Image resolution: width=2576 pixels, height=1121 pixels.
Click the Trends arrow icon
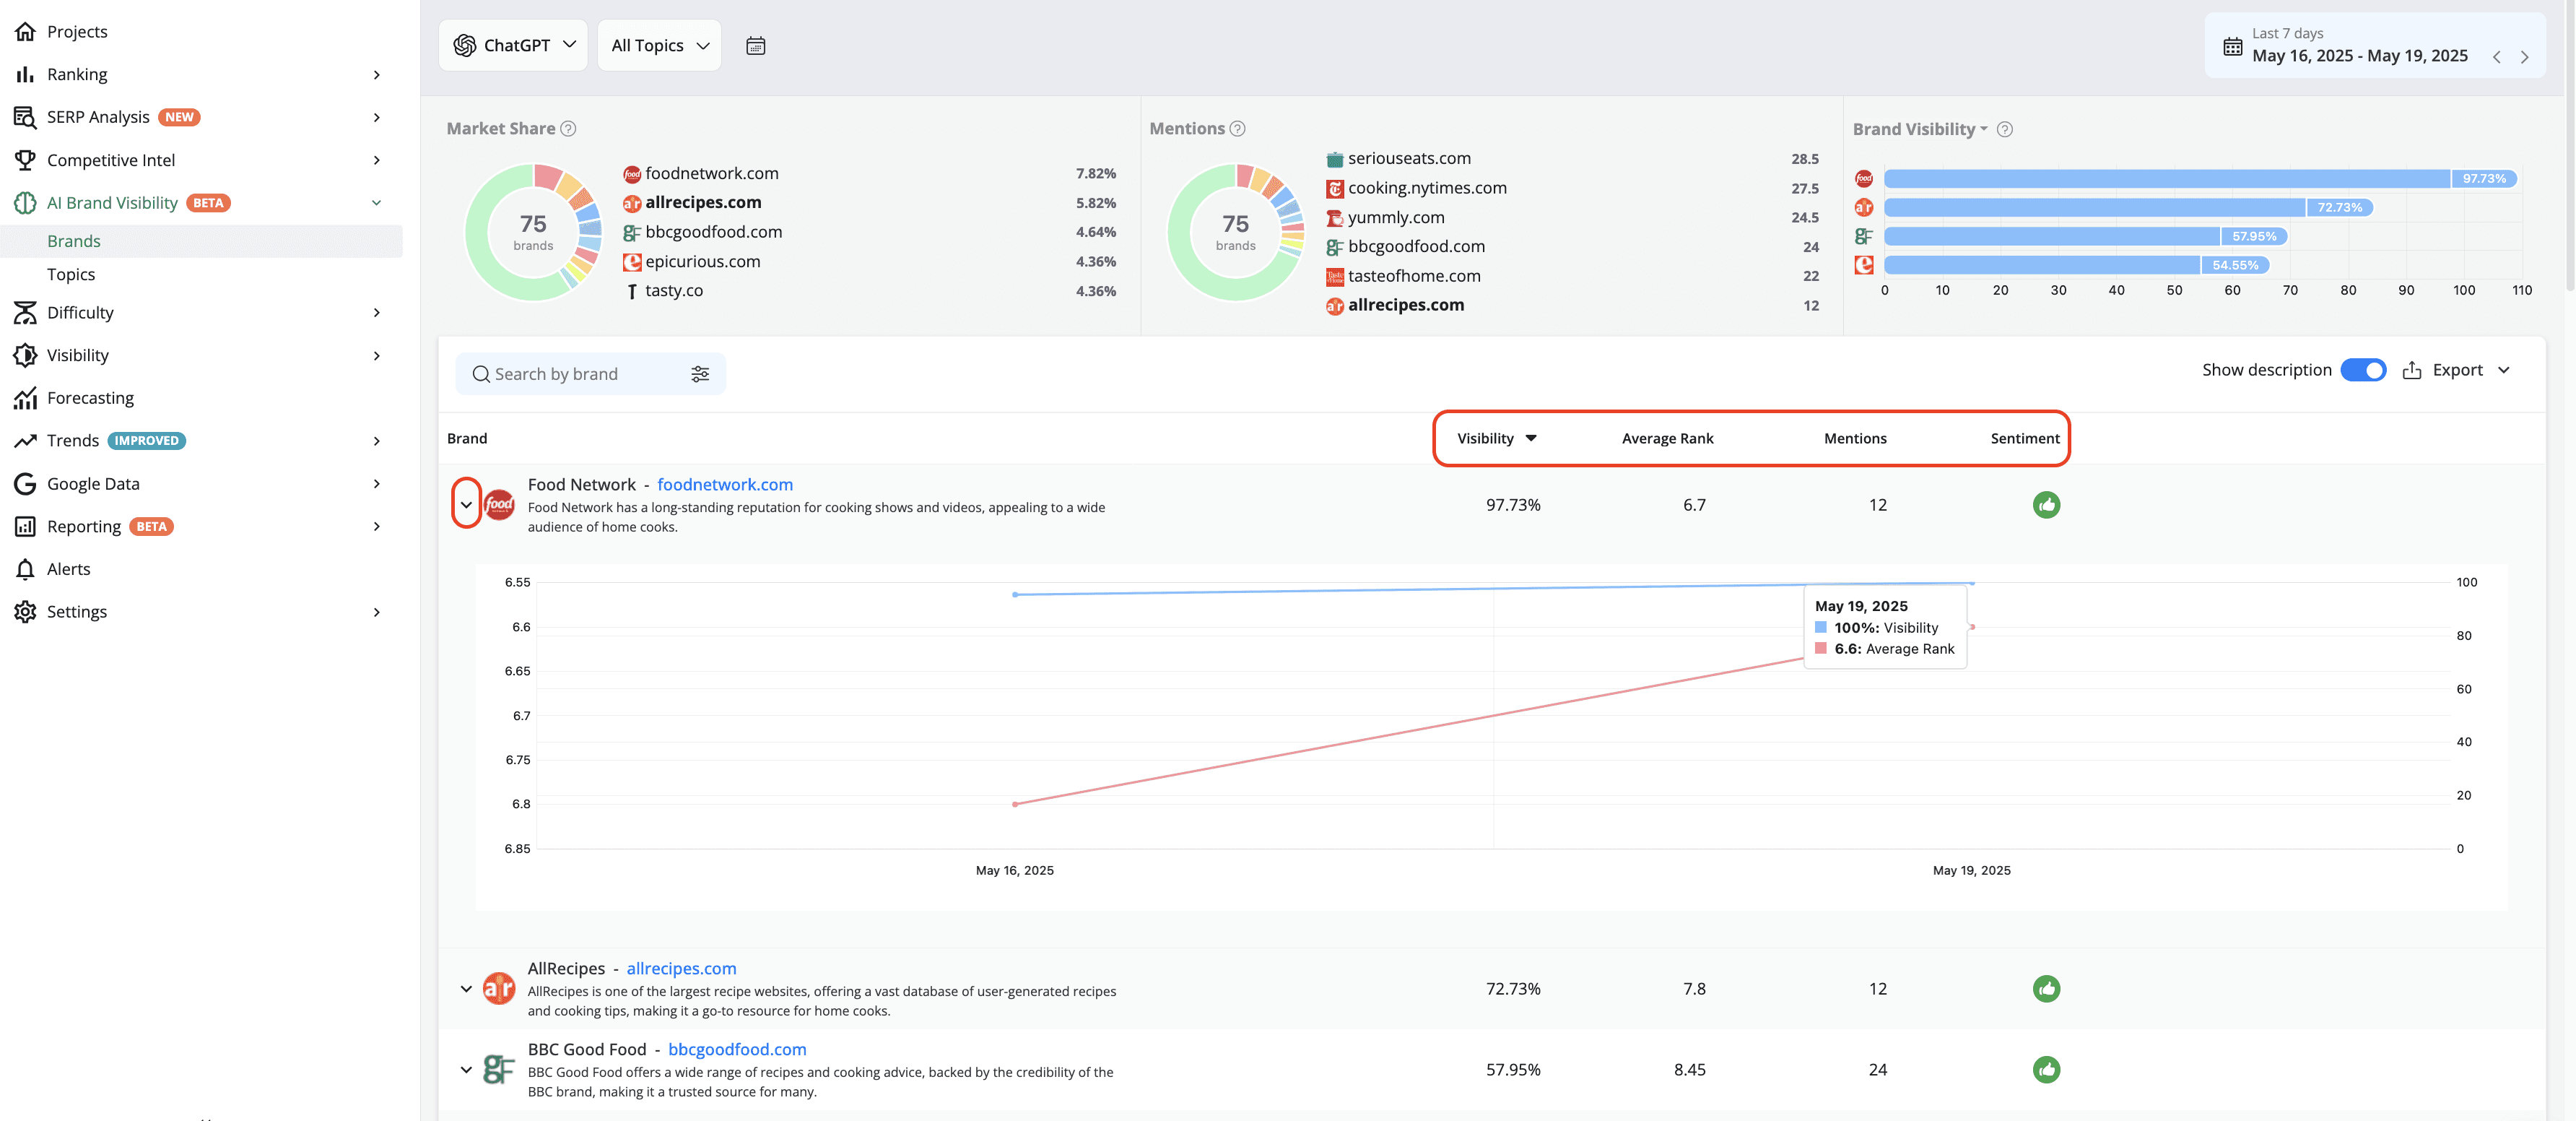25,441
